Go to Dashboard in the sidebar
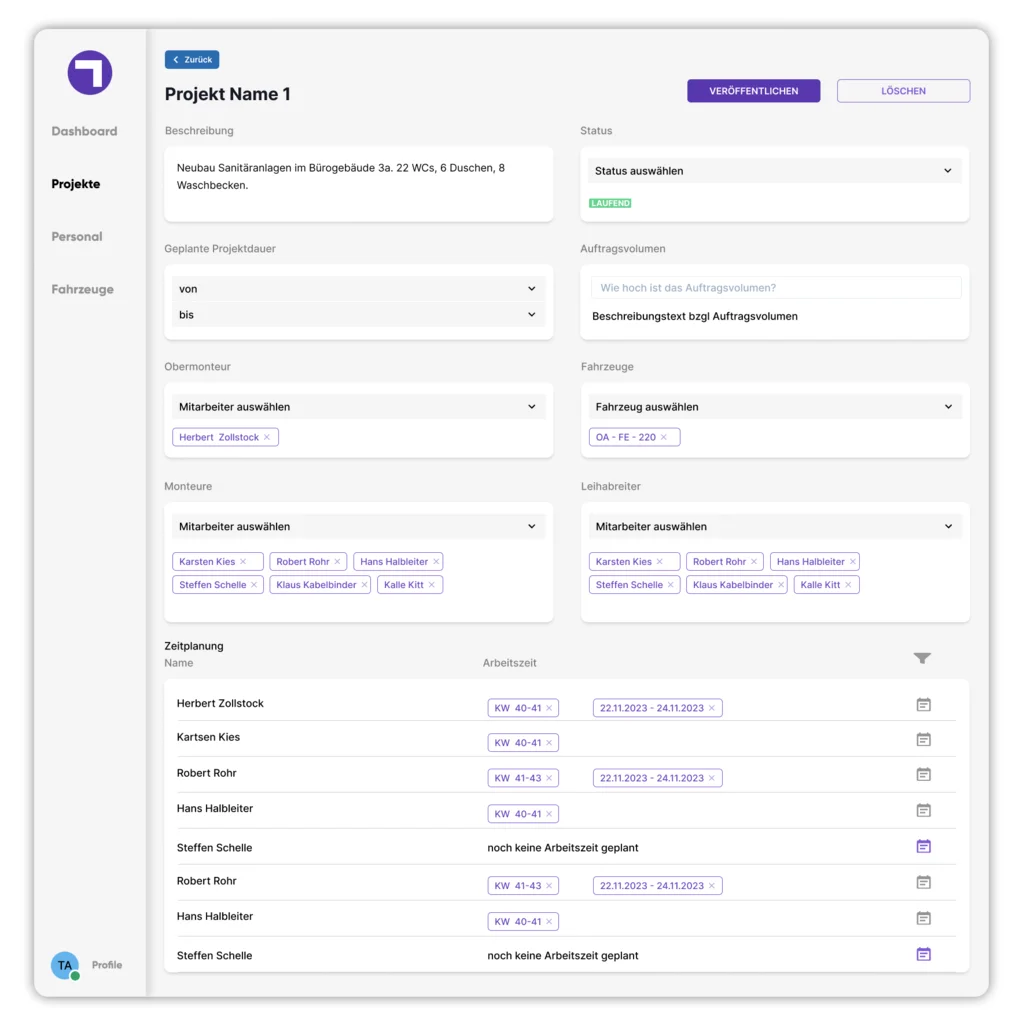This screenshot has width=1023, height=1017. (84, 131)
